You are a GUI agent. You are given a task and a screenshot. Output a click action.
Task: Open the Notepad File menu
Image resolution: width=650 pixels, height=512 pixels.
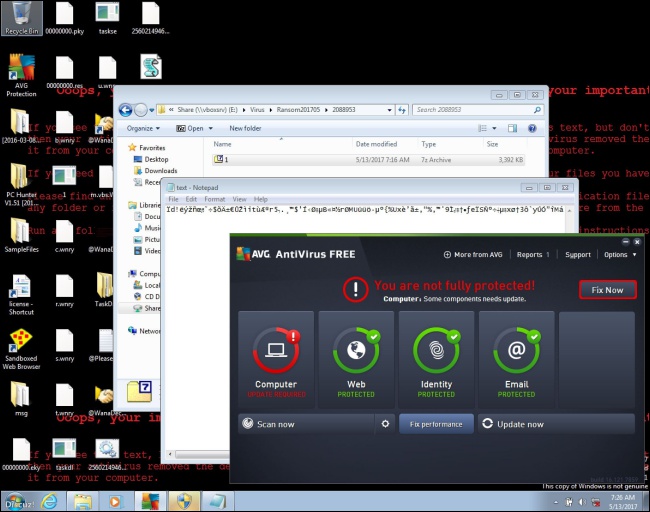173,199
